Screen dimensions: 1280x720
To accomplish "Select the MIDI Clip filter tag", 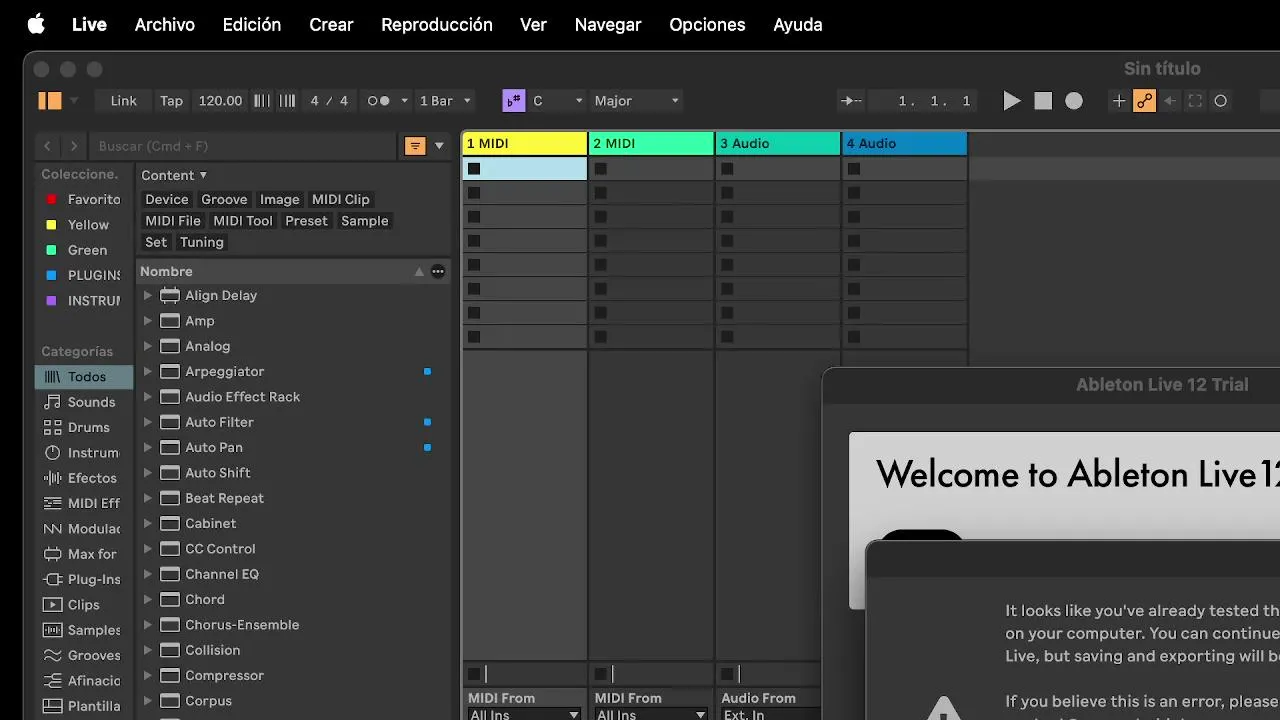I will click(341, 199).
